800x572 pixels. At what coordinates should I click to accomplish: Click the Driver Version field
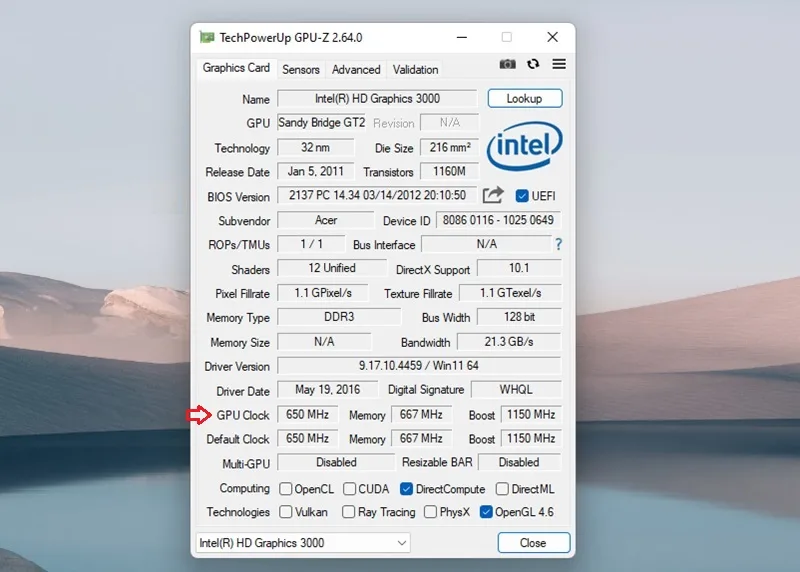419,366
